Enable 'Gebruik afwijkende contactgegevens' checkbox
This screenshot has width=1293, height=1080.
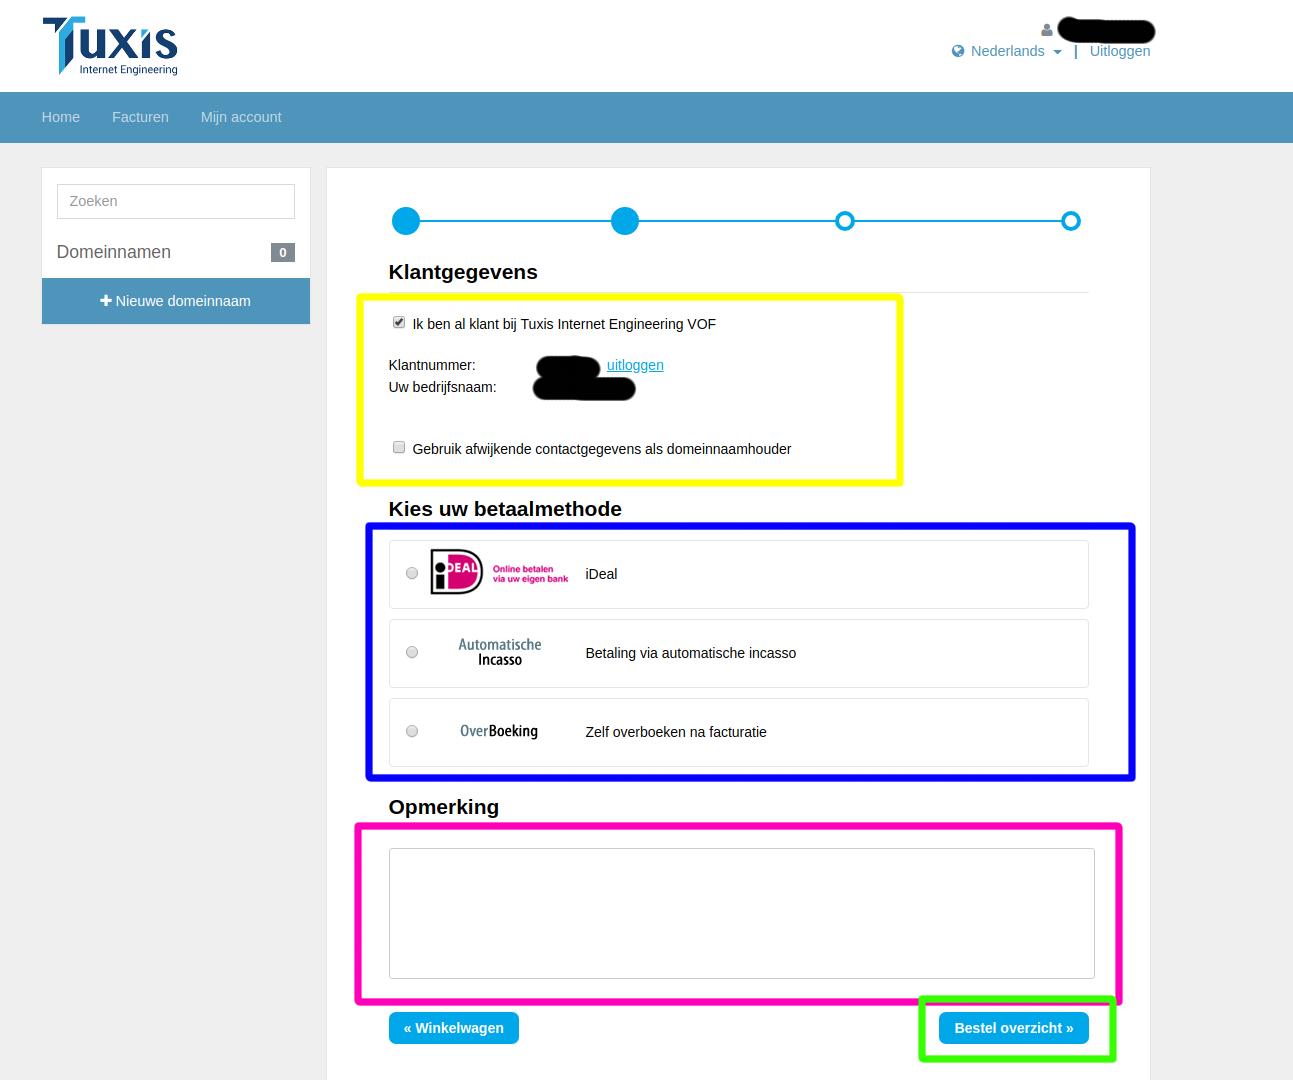[399, 447]
